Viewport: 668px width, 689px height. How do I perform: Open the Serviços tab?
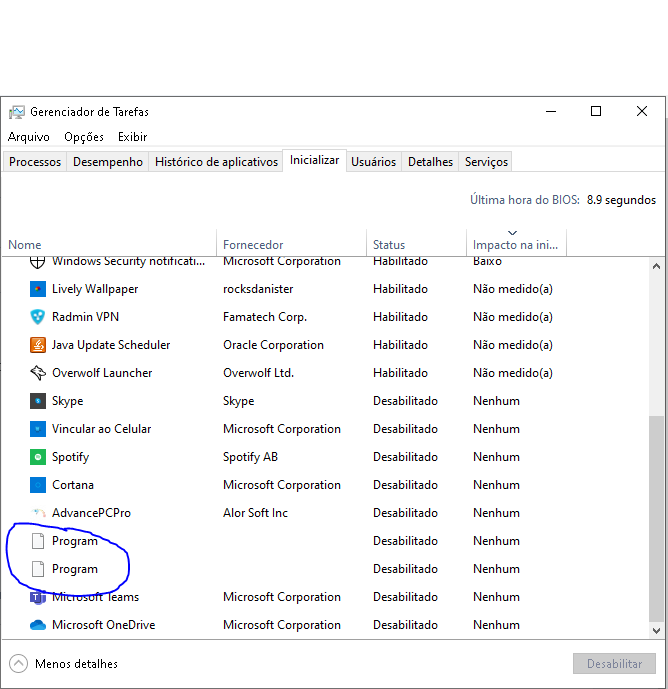coord(486,162)
